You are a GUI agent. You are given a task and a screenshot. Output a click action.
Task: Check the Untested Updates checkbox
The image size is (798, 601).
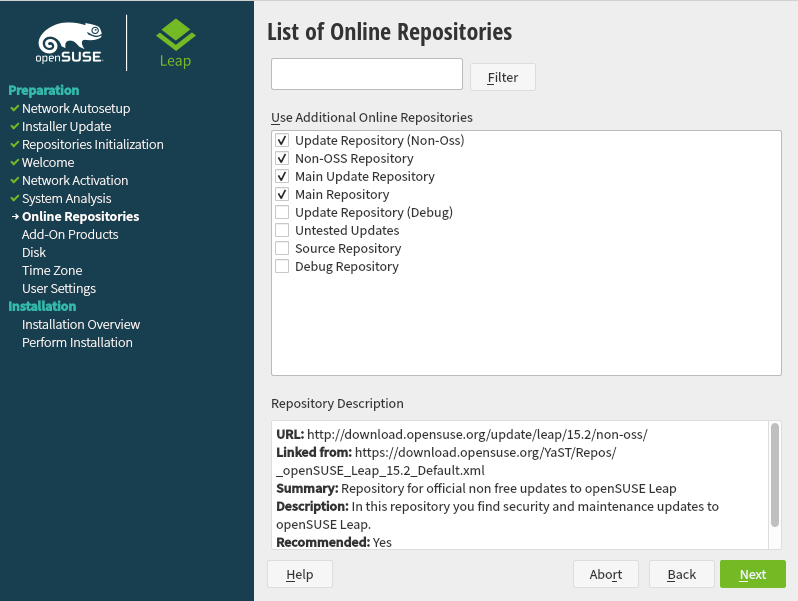[x=282, y=231]
